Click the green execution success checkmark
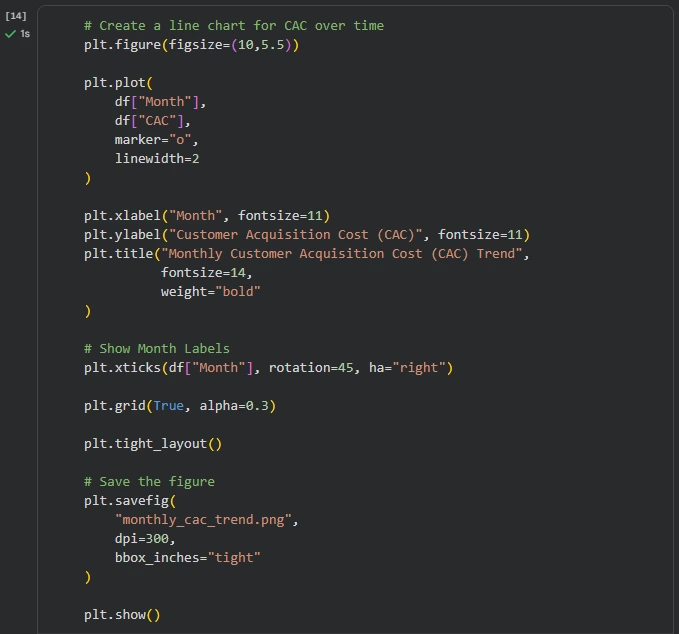Screen dimensions: 679x634 [x=10, y=34]
